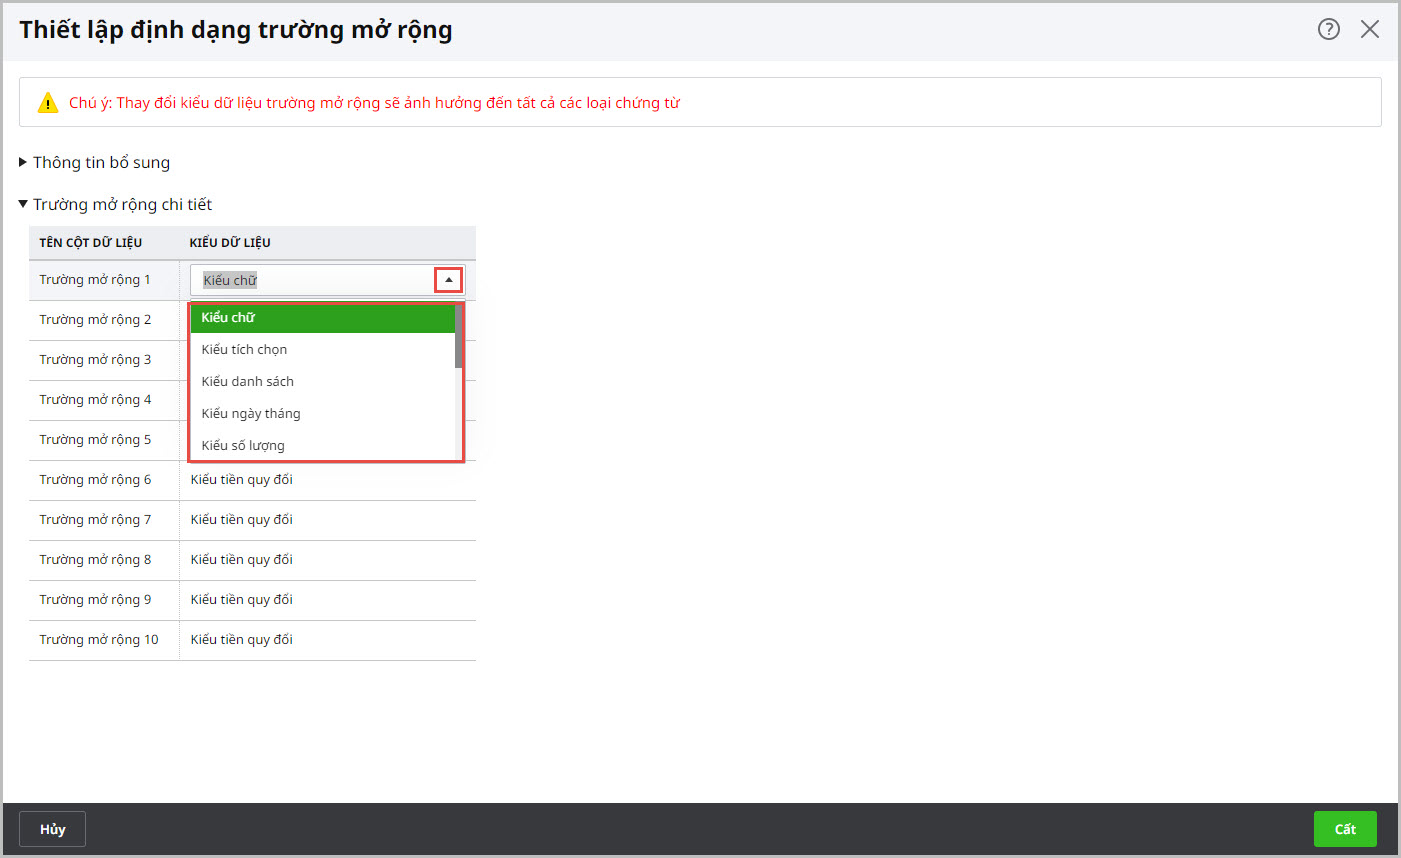Click the yellow warning triangle icon
The height and width of the screenshot is (858, 1401).
coord(48,103)
